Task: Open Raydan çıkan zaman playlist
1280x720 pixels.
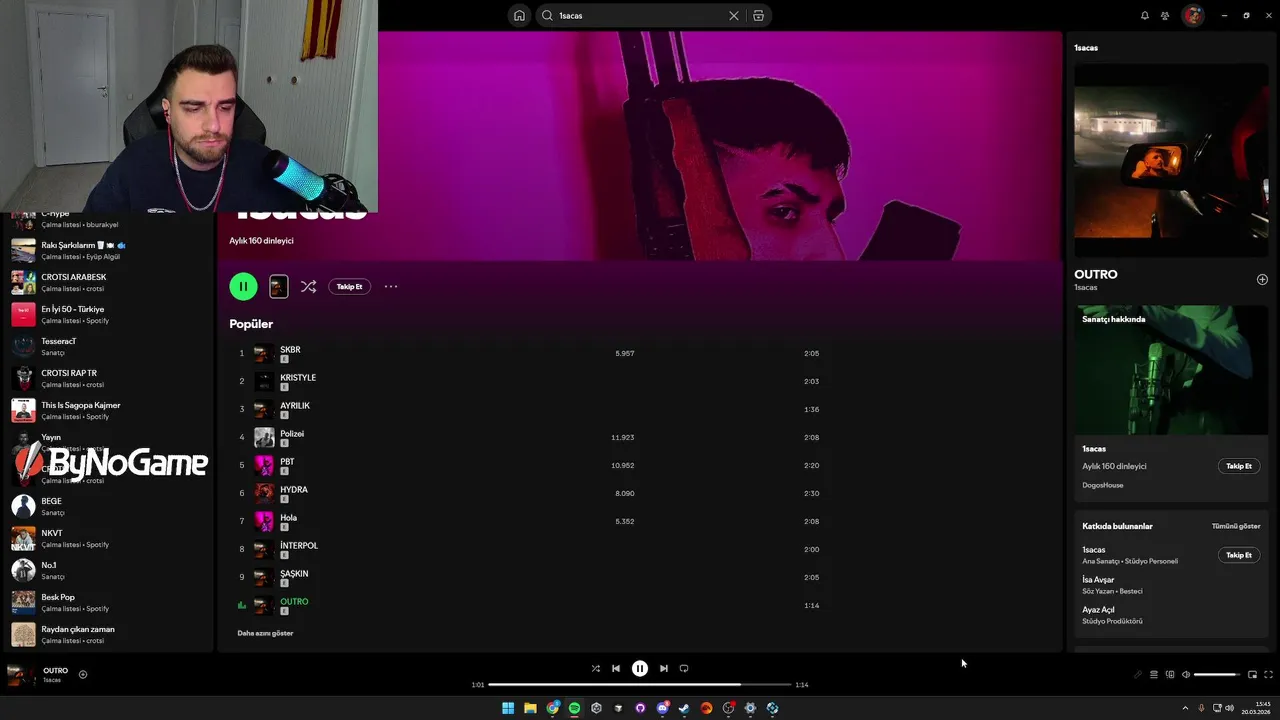Action: 108,634
